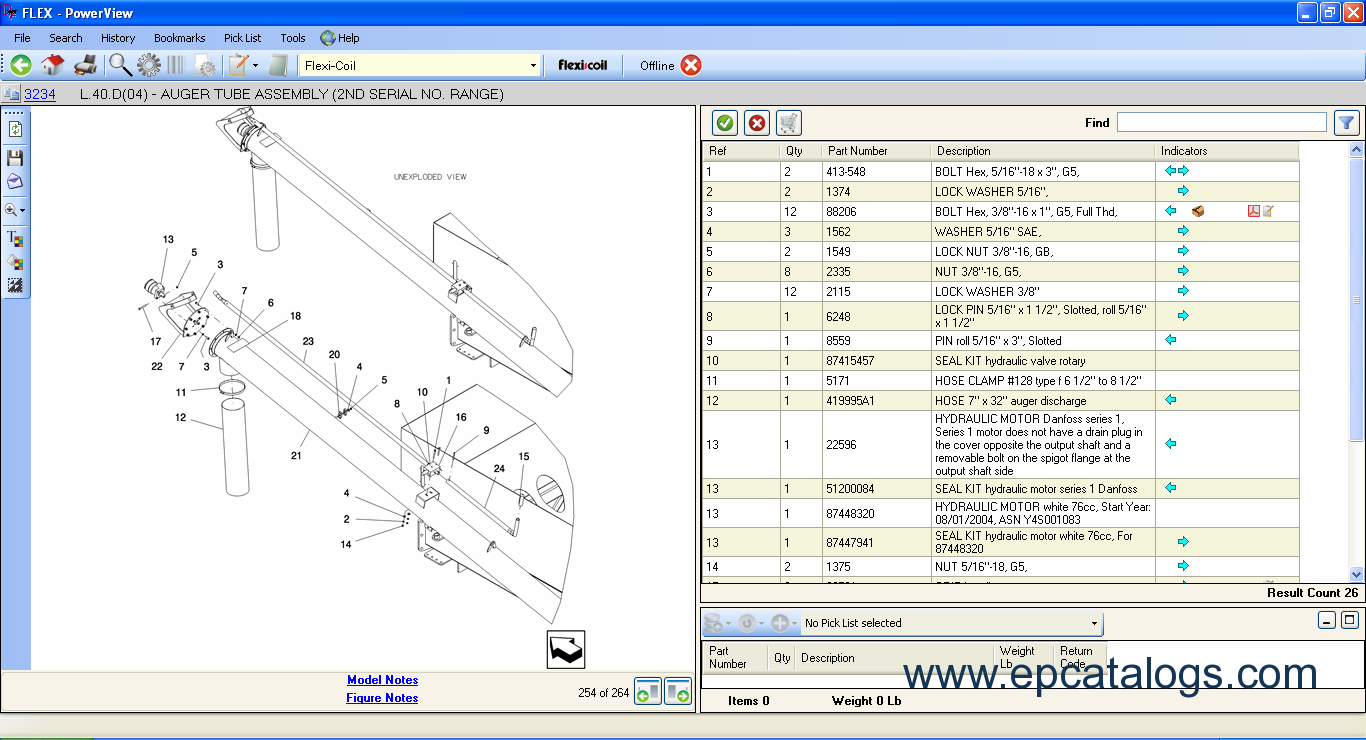Viewport: 1366px width, 740px height.
Task: Print the current figure with printer icon
Action: coord(86,65)
